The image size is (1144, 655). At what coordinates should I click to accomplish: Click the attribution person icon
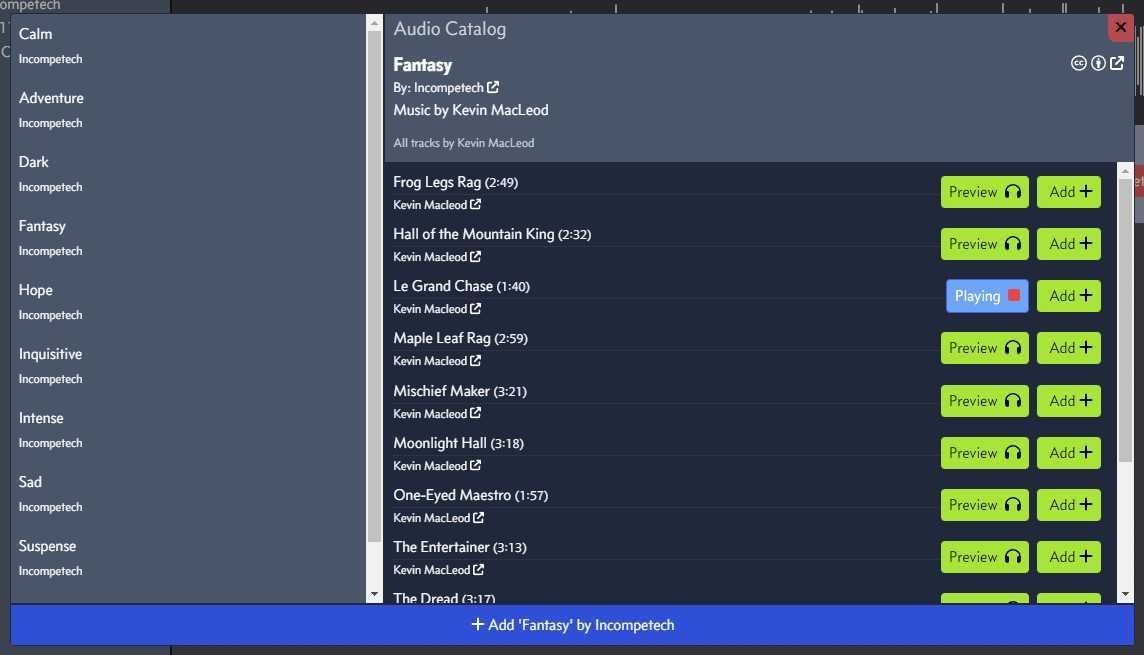(1098, 63)
